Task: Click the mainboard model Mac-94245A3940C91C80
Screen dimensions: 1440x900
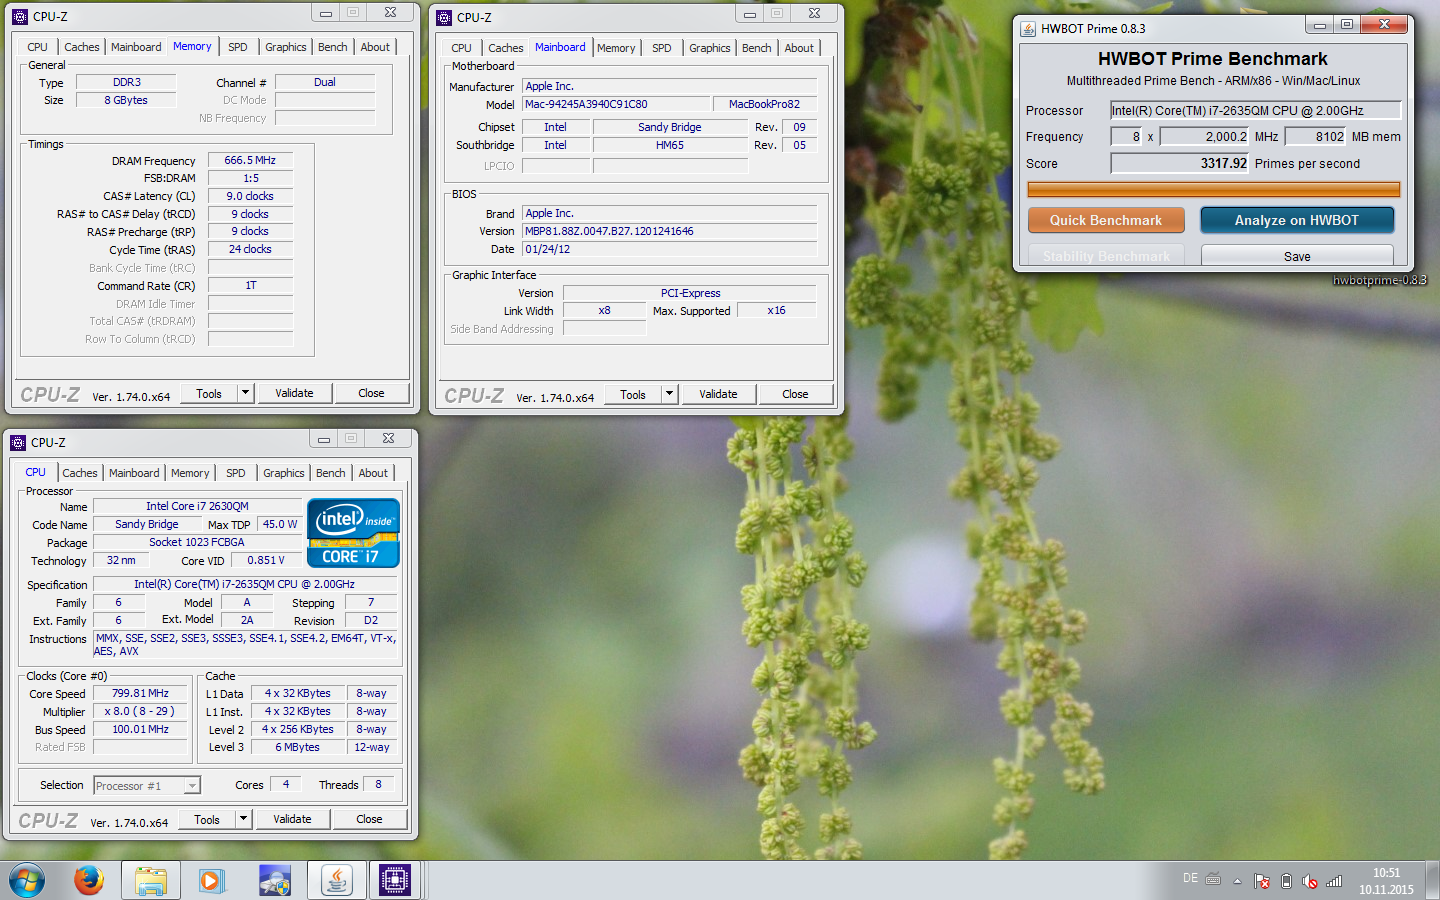Action: click(x=616, y=104)
